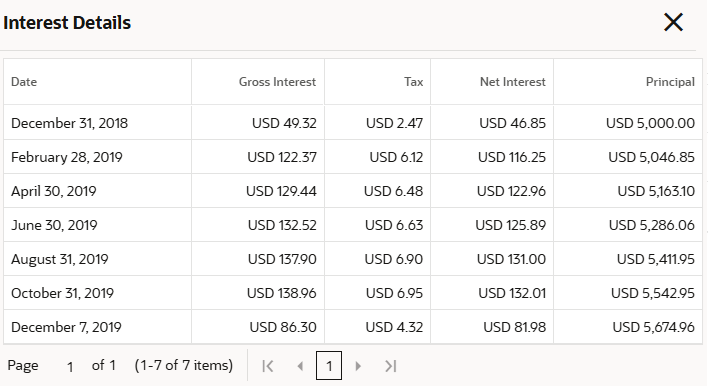The image size is (708, 386).
Task: Click the August 31, 2019 row
Action: [353, 259]
